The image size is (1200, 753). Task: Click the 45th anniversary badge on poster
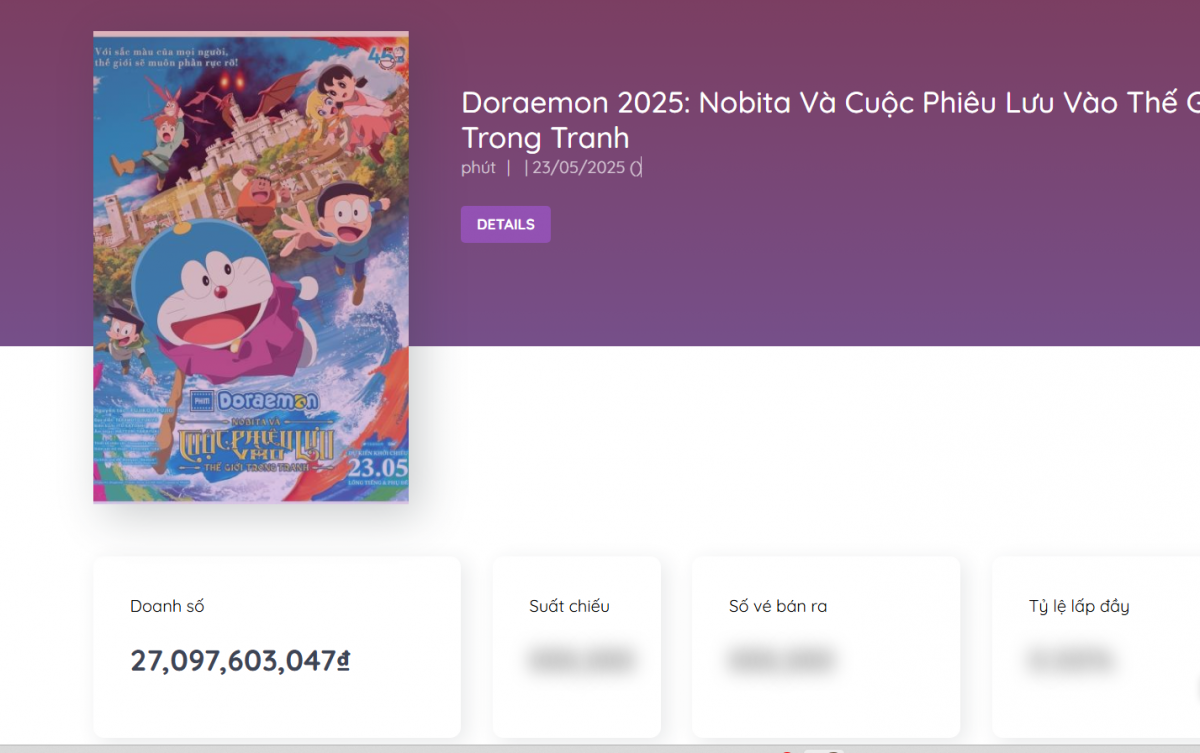point(387,56)
